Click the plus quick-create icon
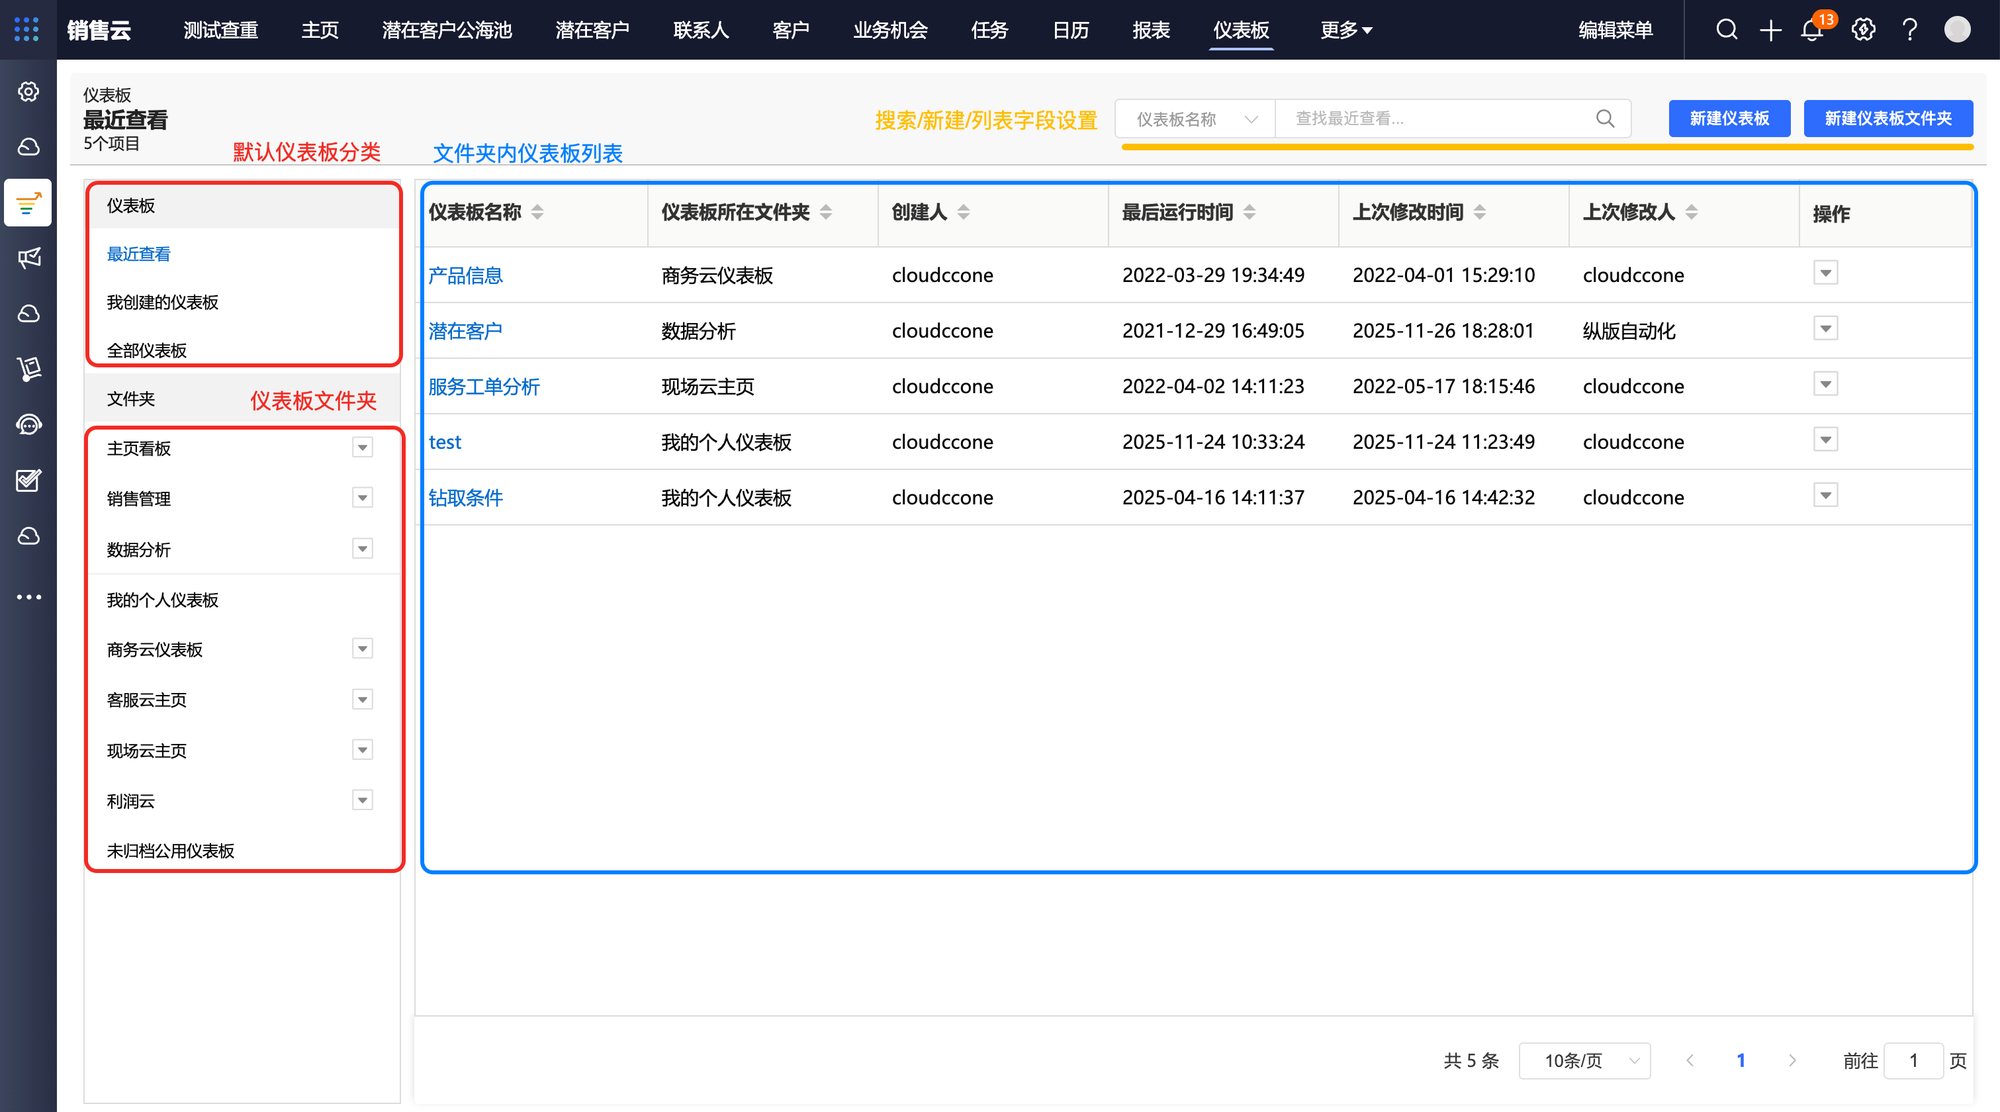The width and height of the screenshot is (2000, 1112). (x=1770, y=30)
